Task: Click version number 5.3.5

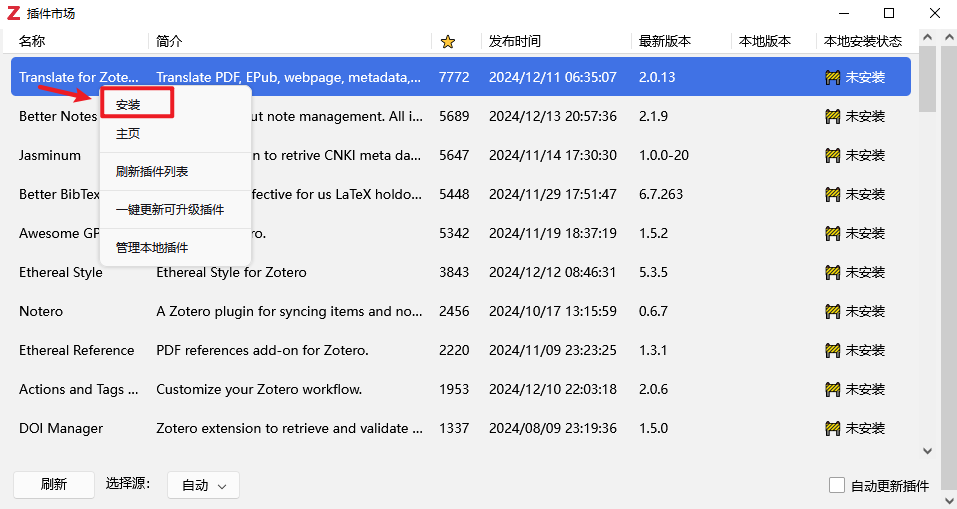Action: click(x=654, y=272)
